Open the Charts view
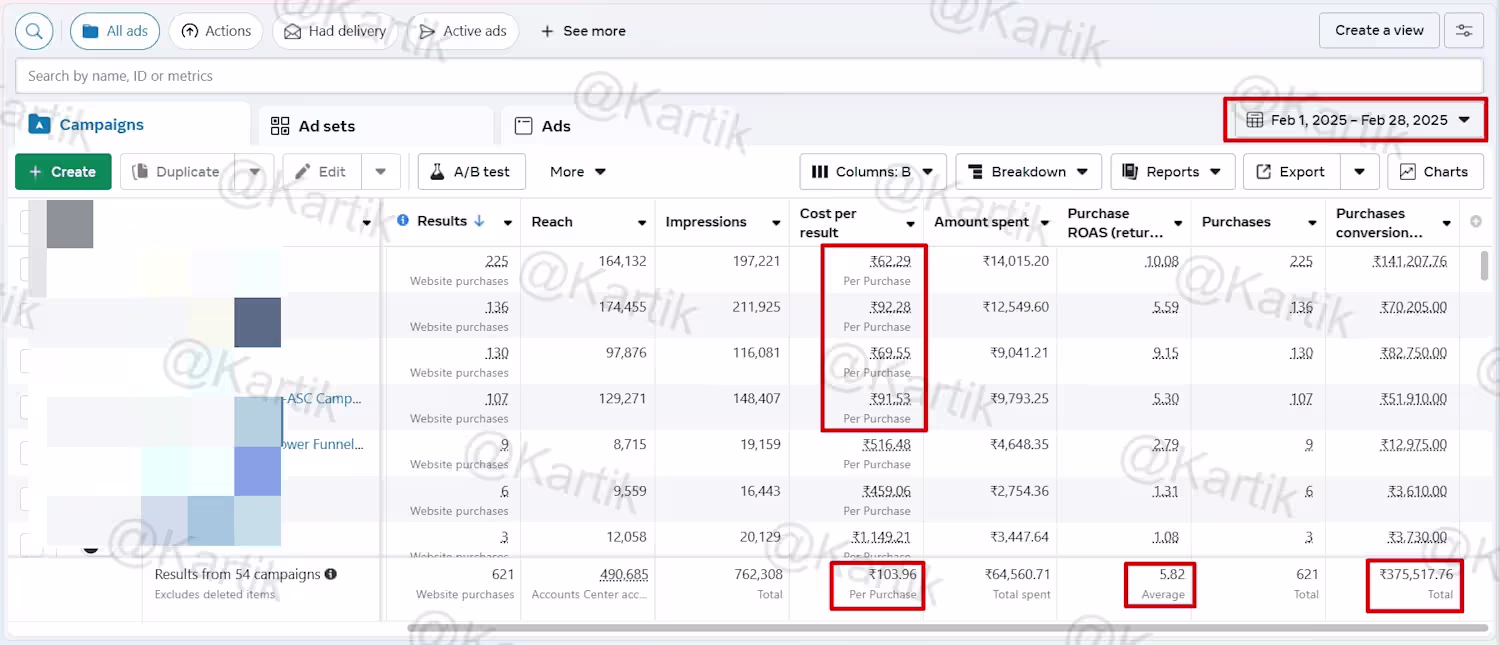 pos(1434,172)
